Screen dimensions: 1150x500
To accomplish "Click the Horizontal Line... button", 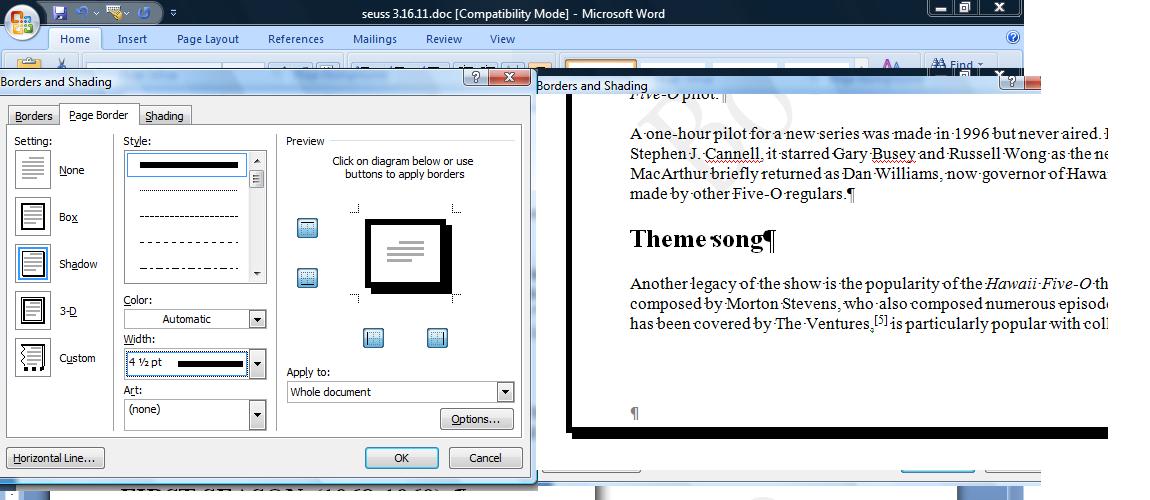I will pyautogui.click(x=55, y=458).
